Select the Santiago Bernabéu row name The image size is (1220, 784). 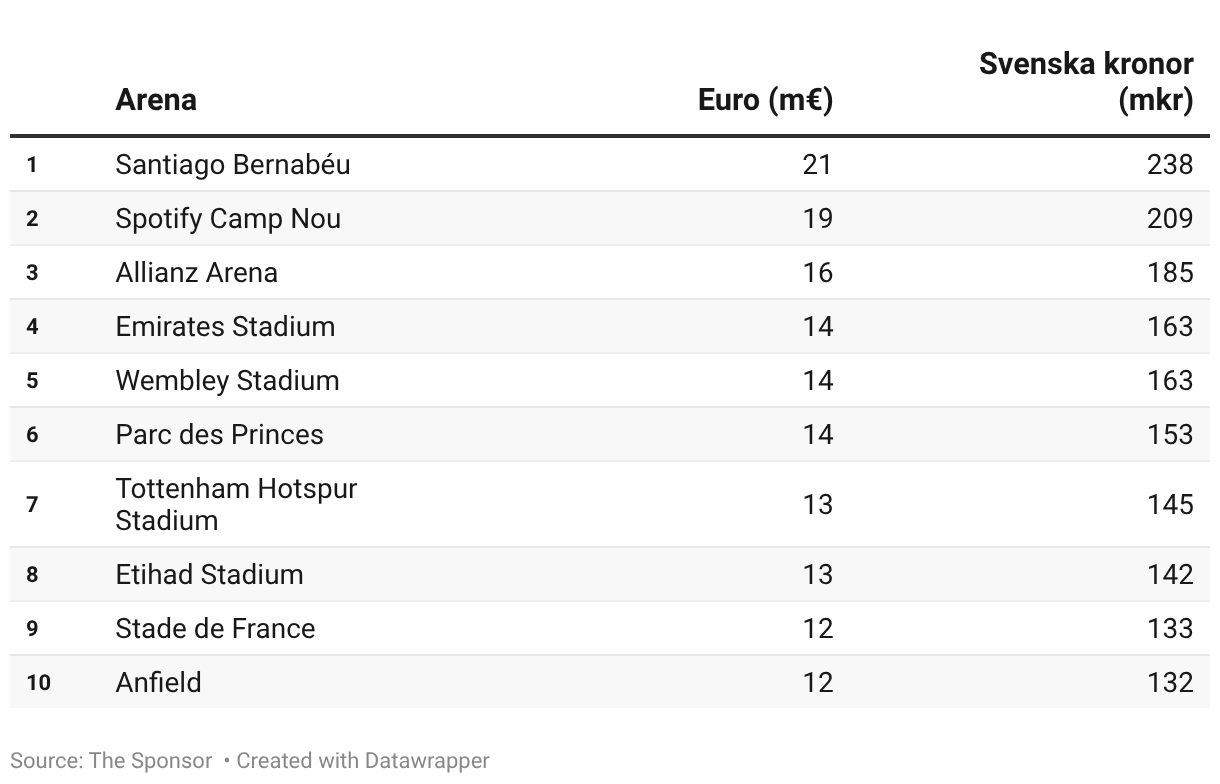click(233, 164)
